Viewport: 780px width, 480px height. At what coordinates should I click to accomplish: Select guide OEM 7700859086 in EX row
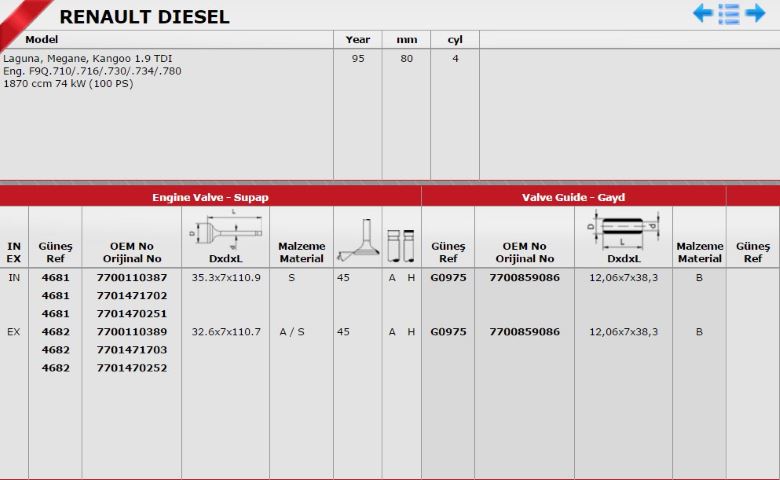pos(524,331)
